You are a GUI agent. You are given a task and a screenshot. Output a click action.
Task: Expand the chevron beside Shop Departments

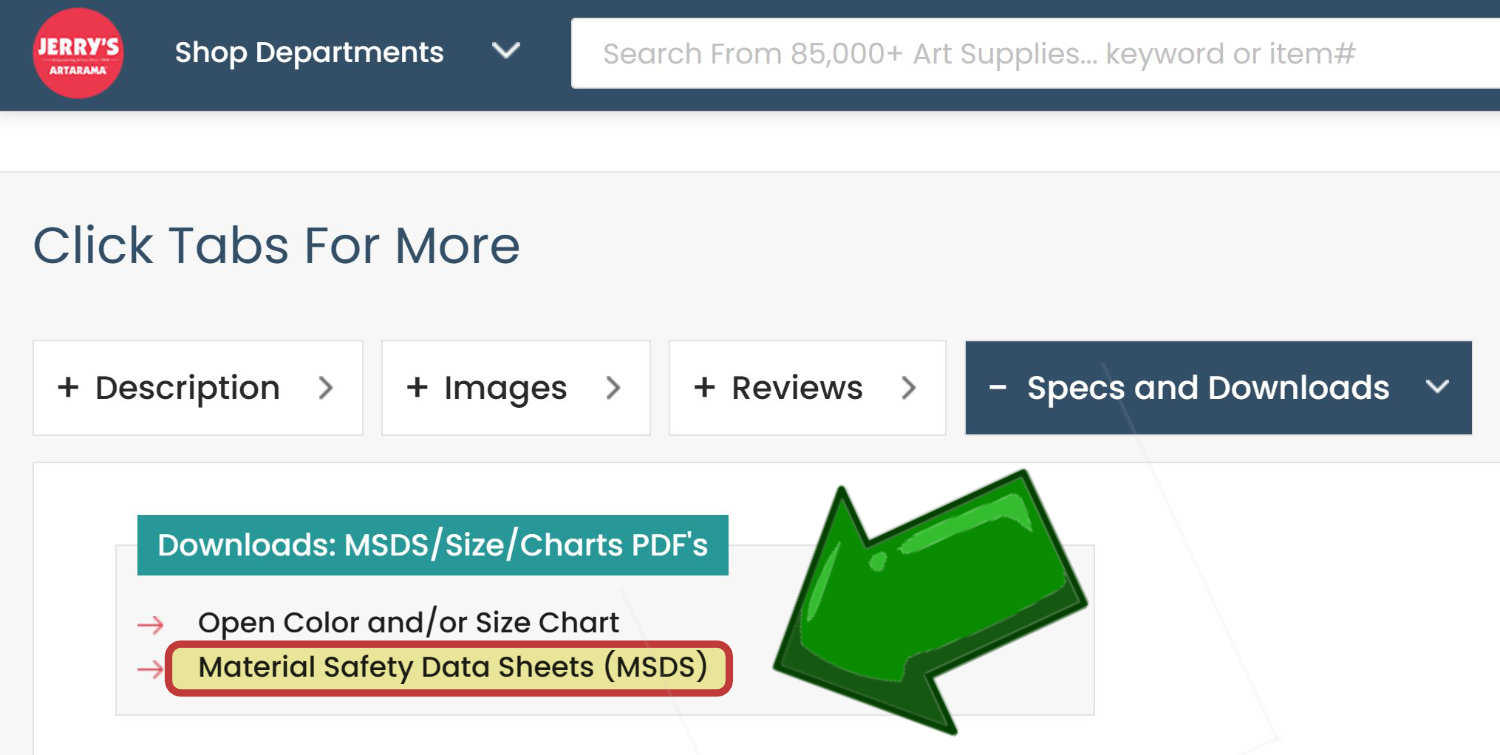click(x=506, y=50)
